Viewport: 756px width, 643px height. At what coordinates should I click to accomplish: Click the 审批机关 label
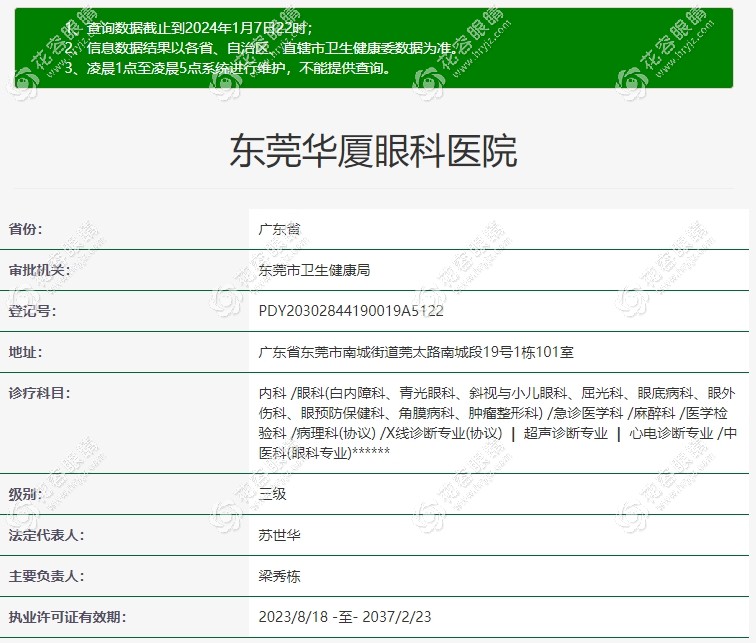[x=40, y=270]
